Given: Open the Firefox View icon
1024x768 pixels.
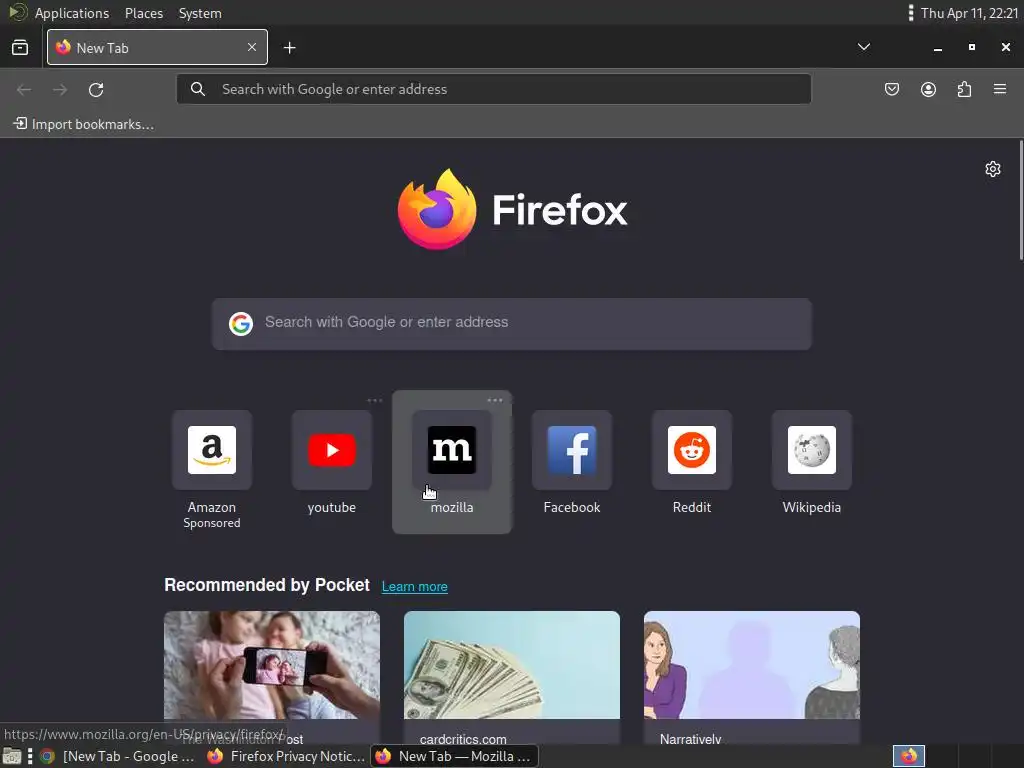Looking at the screenshot, I should click(x=20, y=48).
